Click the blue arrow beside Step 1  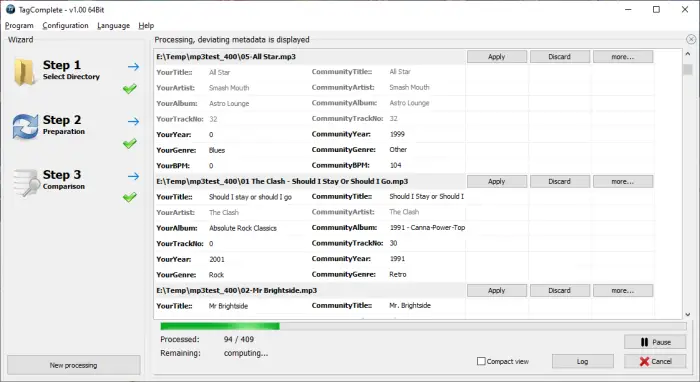(x=133, y=67)
